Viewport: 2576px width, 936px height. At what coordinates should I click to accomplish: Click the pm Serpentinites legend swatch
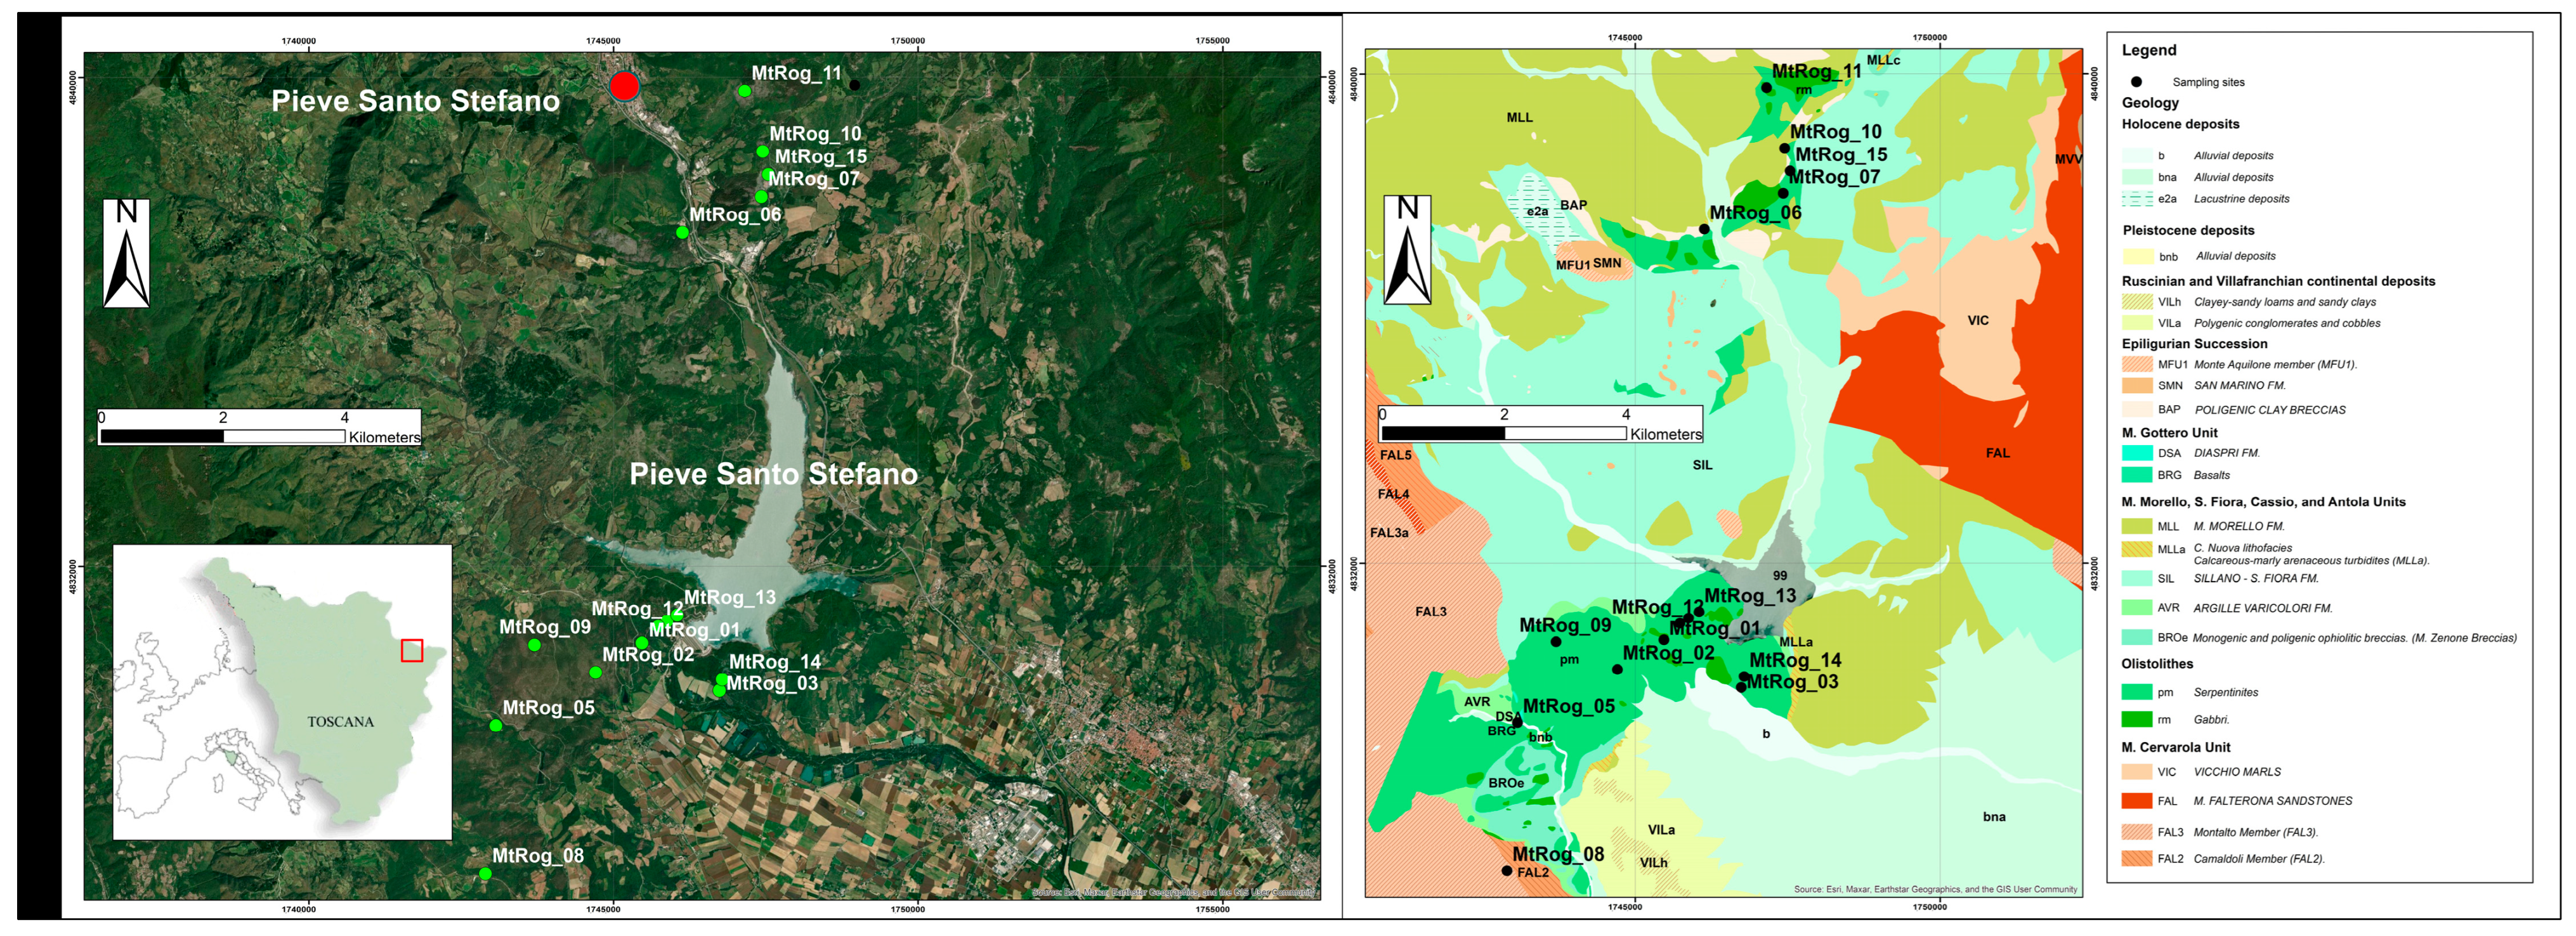[x=2136, y=692]
